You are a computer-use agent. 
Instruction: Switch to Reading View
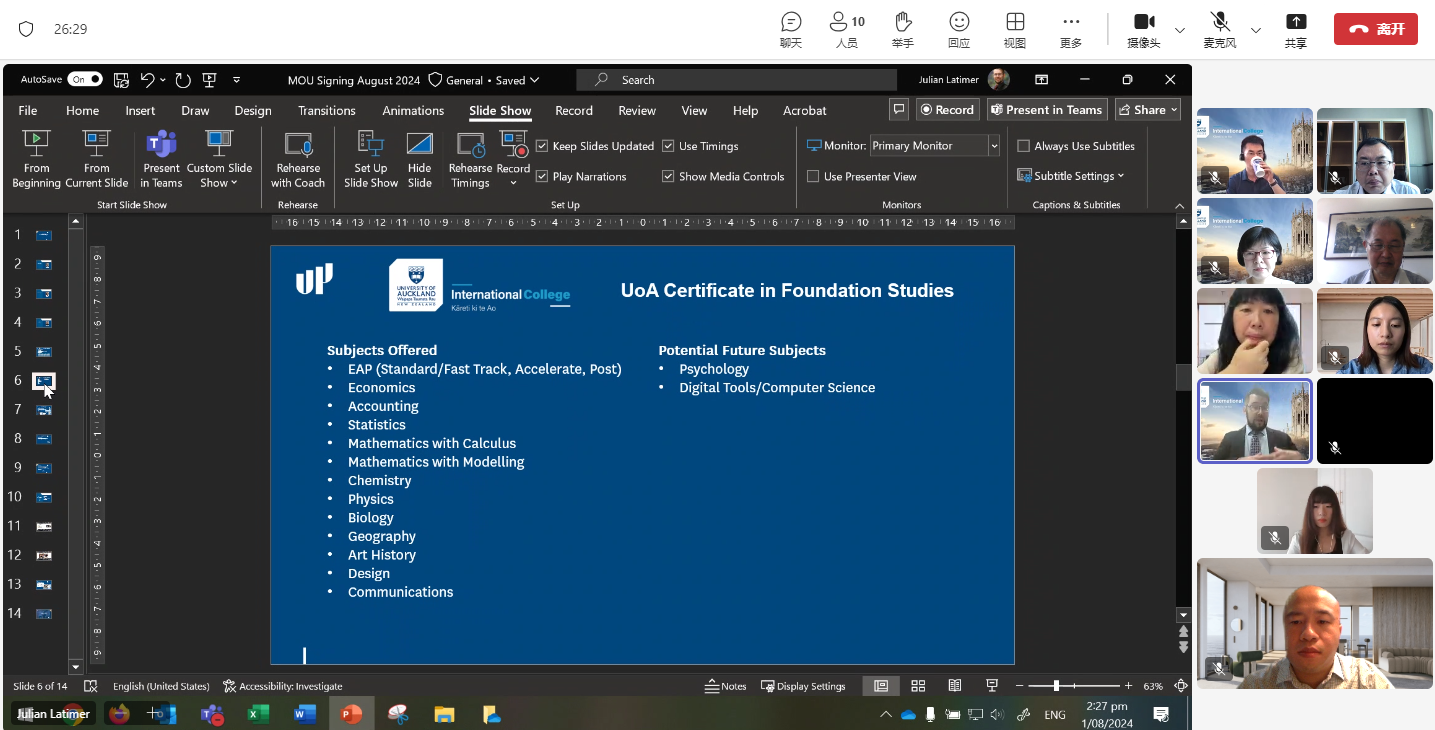(955, 686)
